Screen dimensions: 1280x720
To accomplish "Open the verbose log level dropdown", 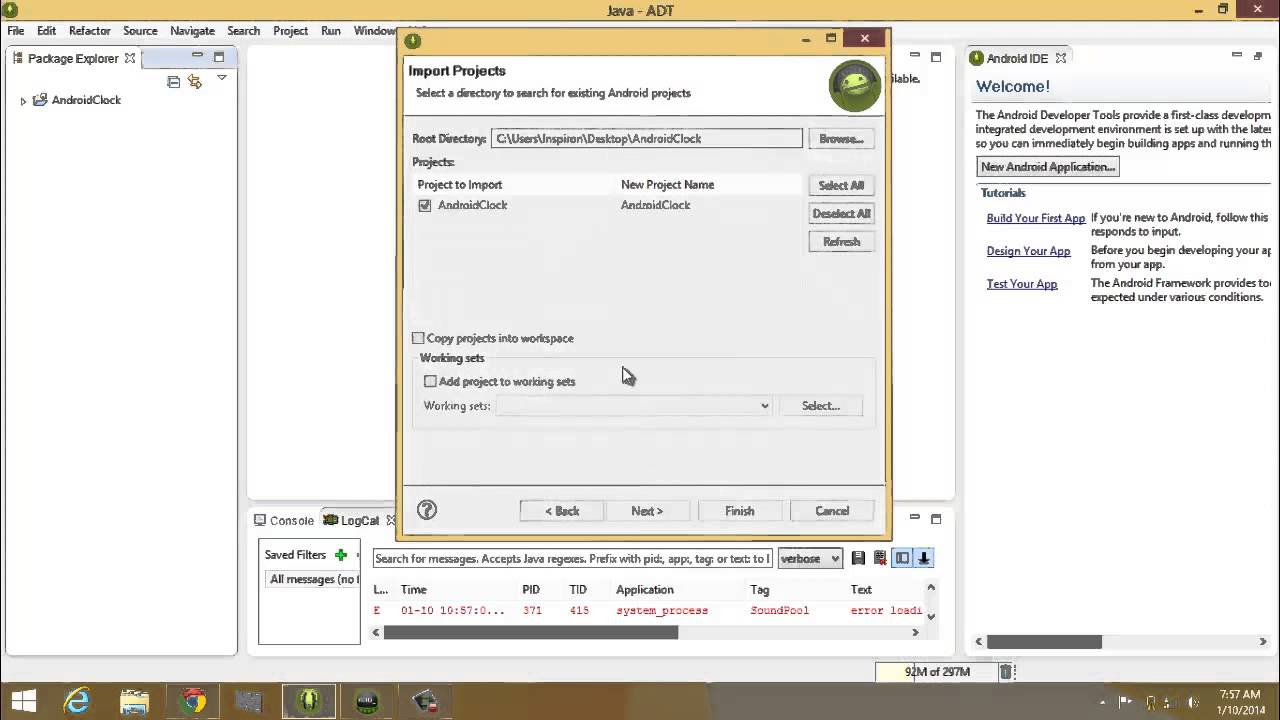I will coord(810,558).
